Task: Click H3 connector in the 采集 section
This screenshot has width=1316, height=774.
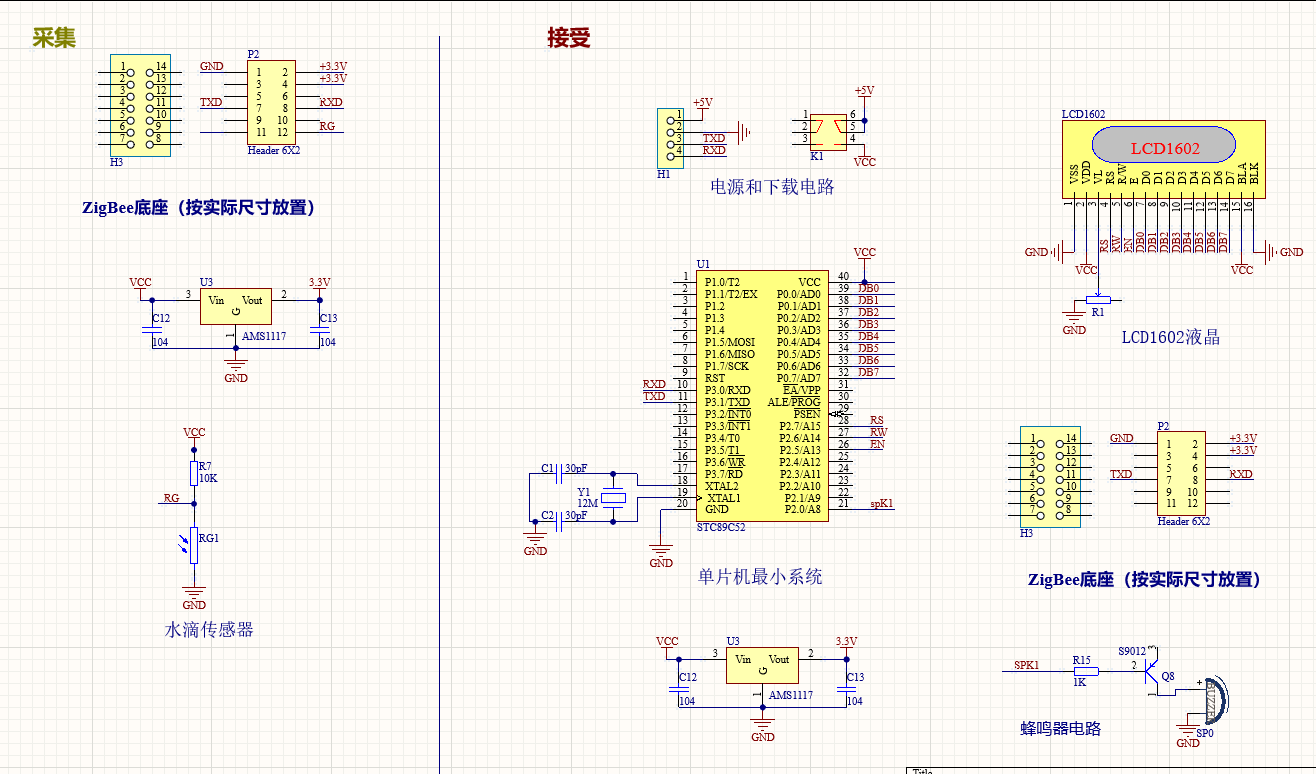Action: (140, 105)
